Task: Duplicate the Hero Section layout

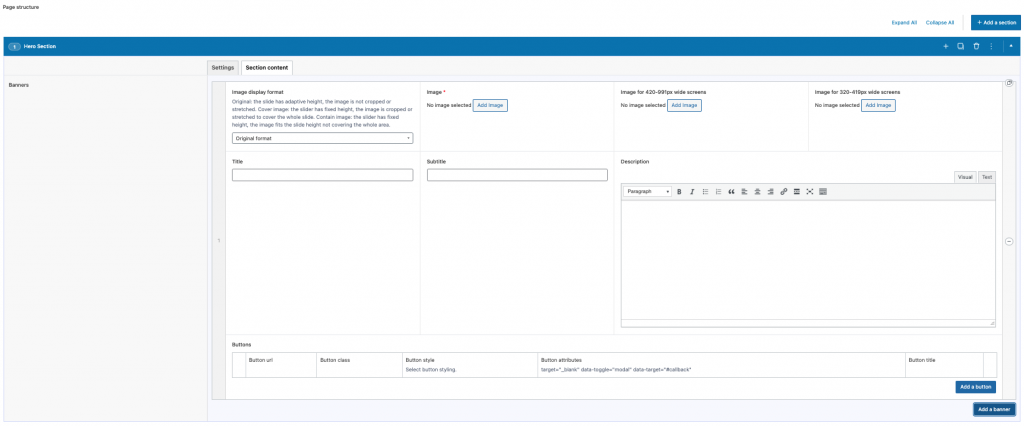Action: click(961, 46)
